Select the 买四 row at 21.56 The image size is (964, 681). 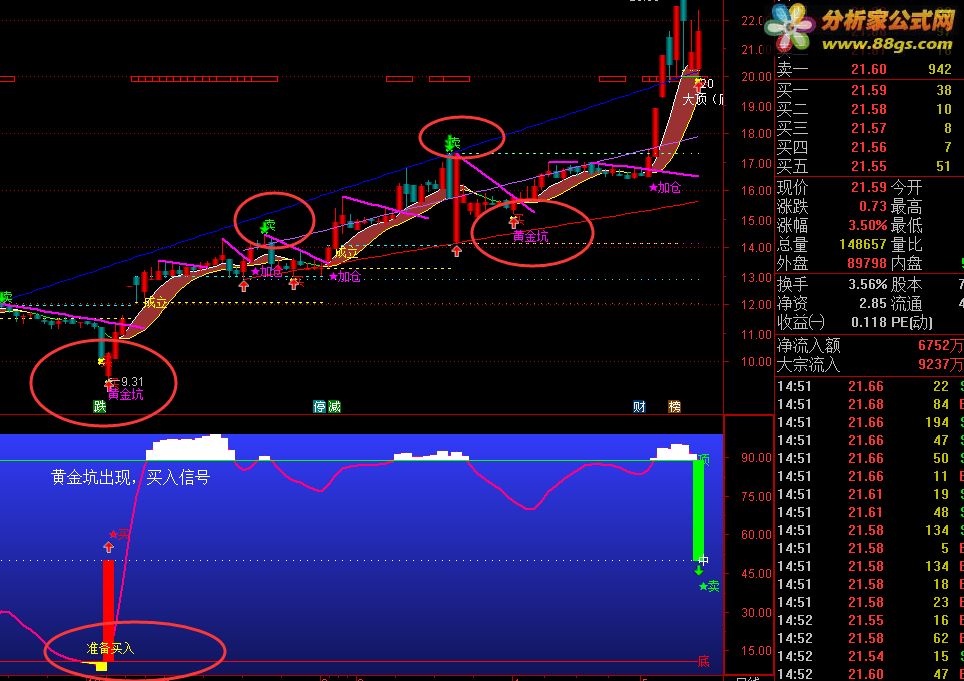tap(867, 148)
